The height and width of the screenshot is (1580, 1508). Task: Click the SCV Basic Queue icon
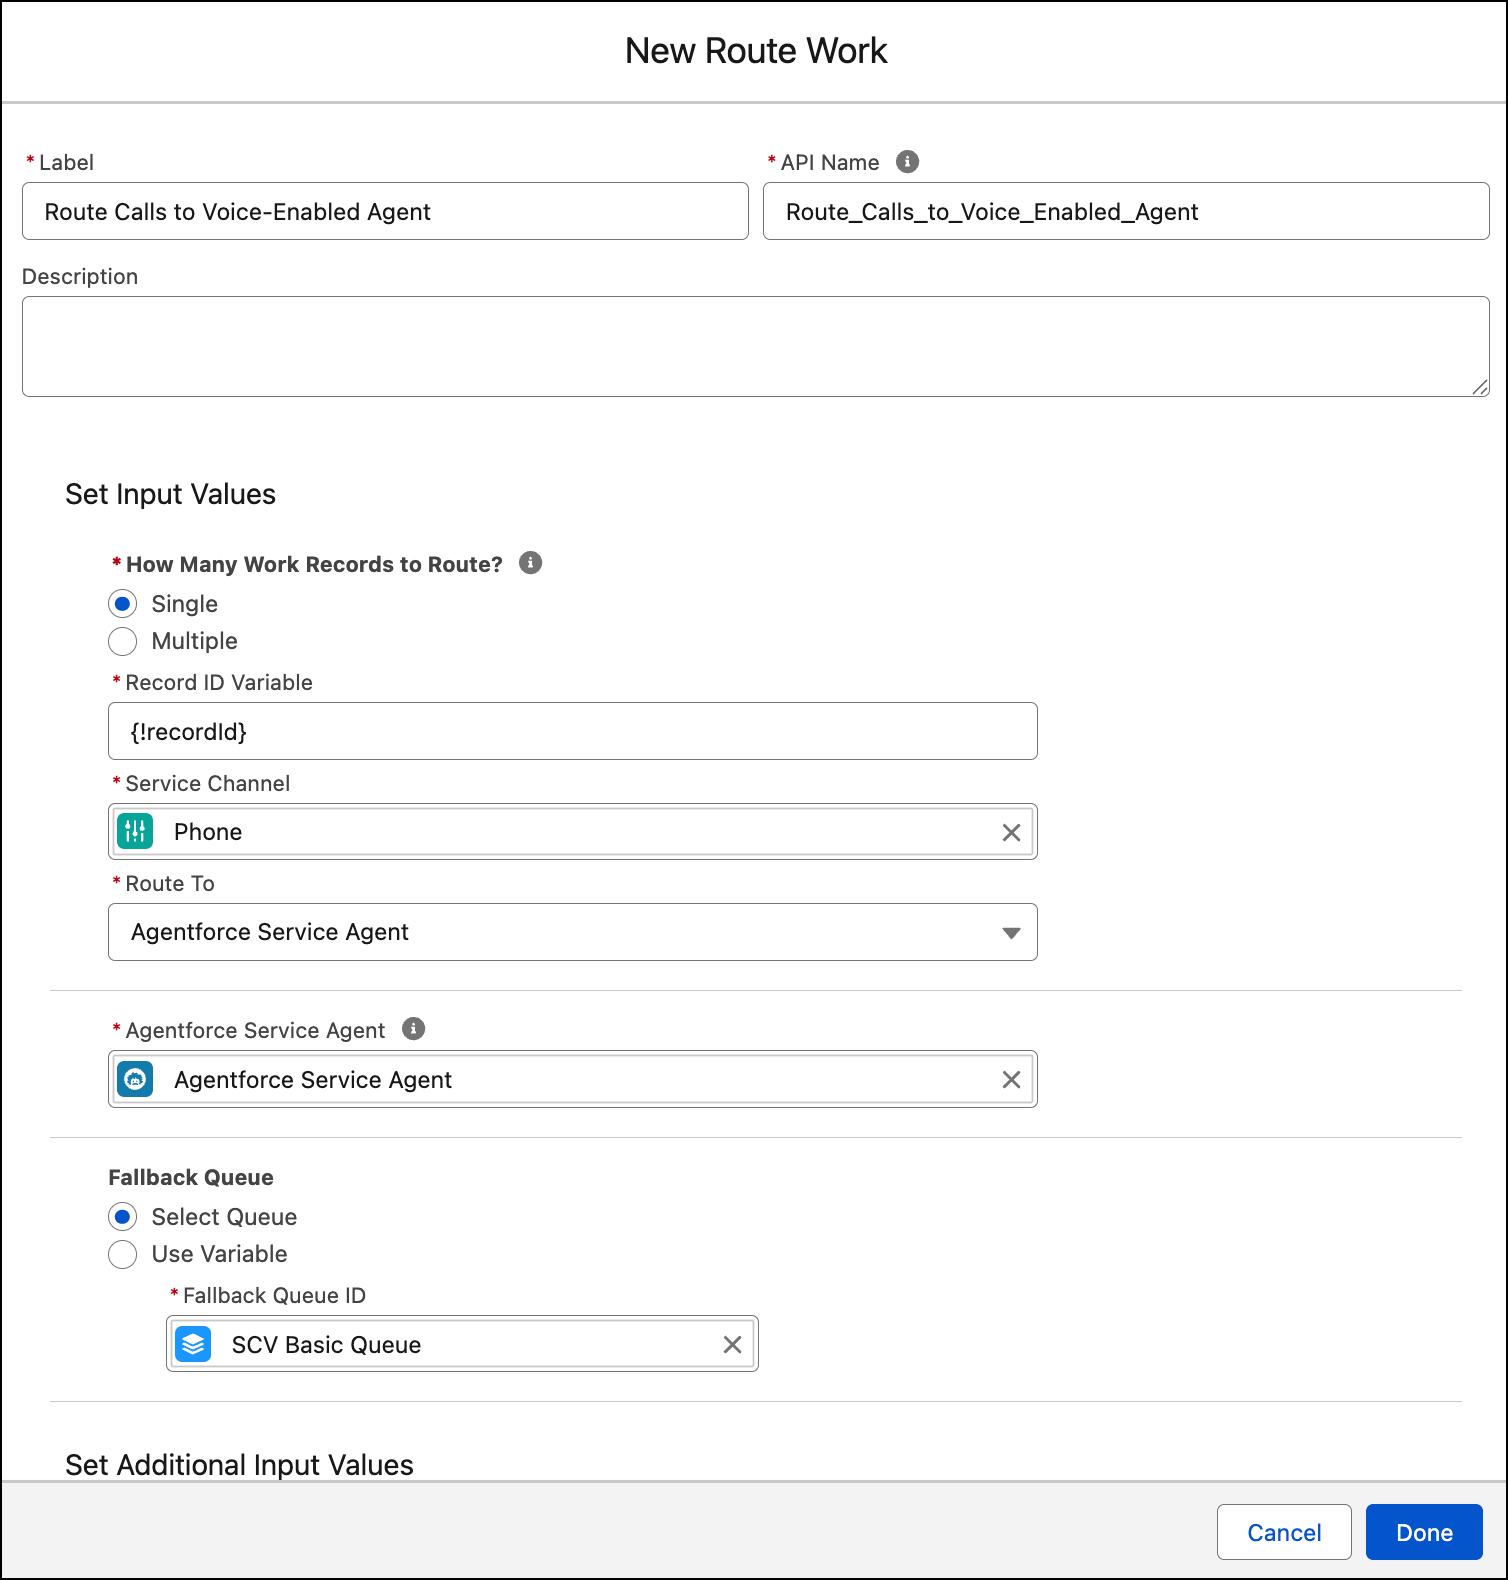193,1344
